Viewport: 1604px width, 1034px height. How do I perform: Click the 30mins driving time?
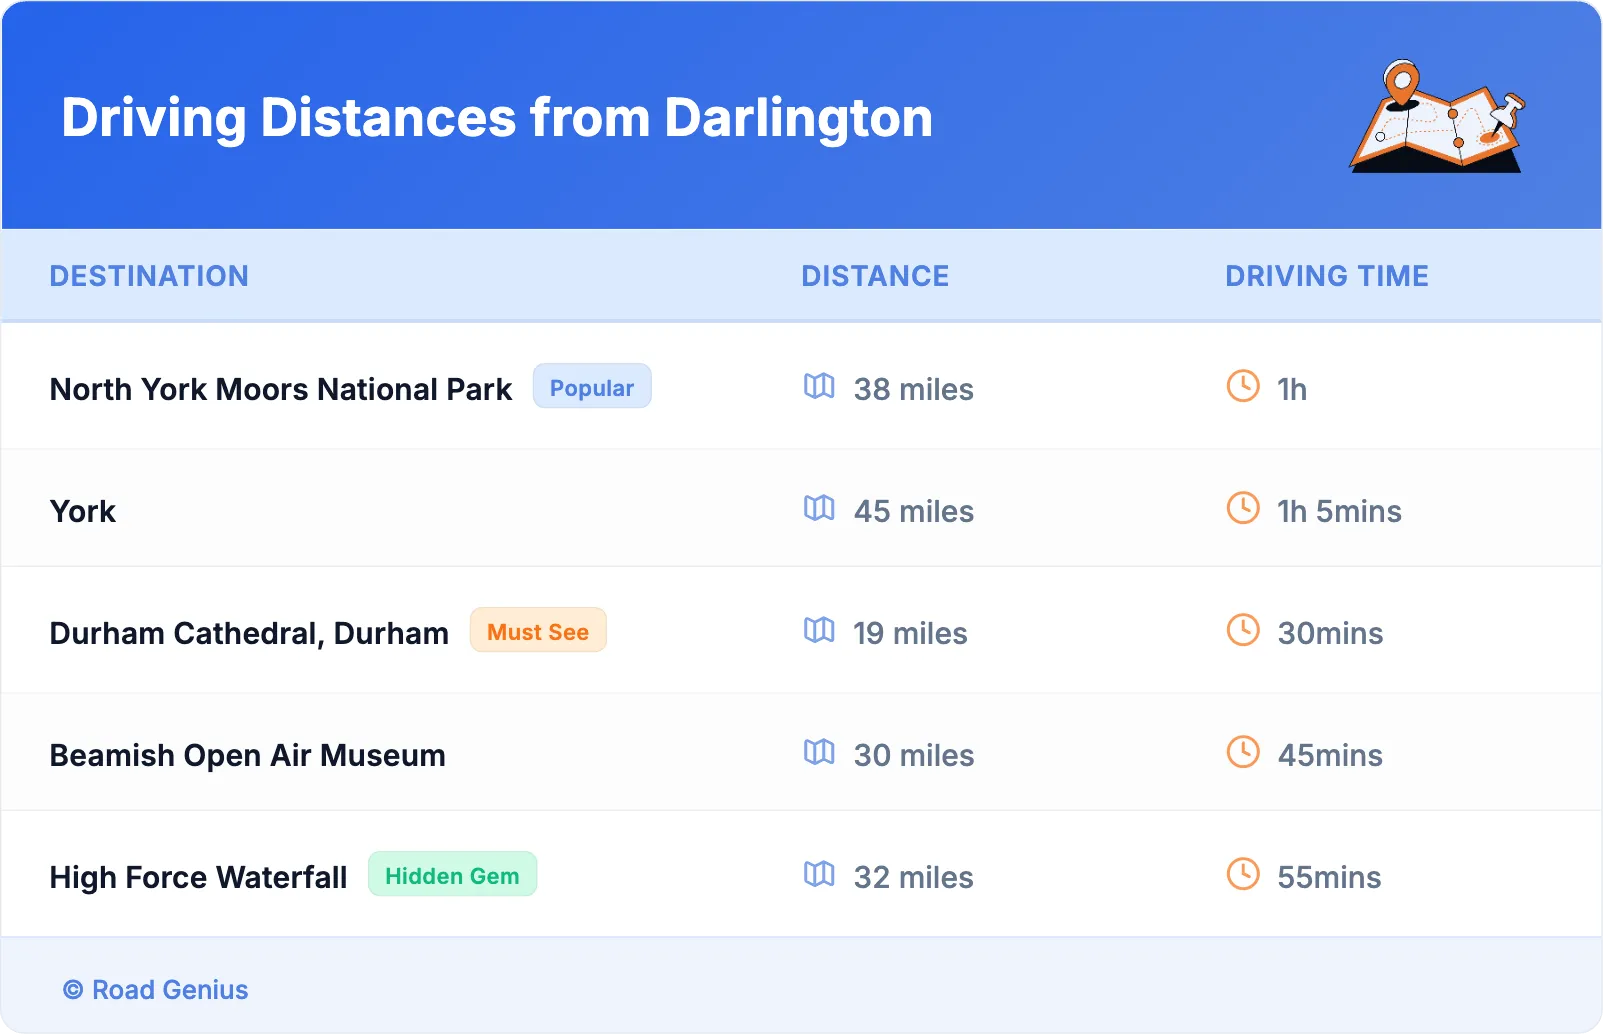click(1330, 633)
